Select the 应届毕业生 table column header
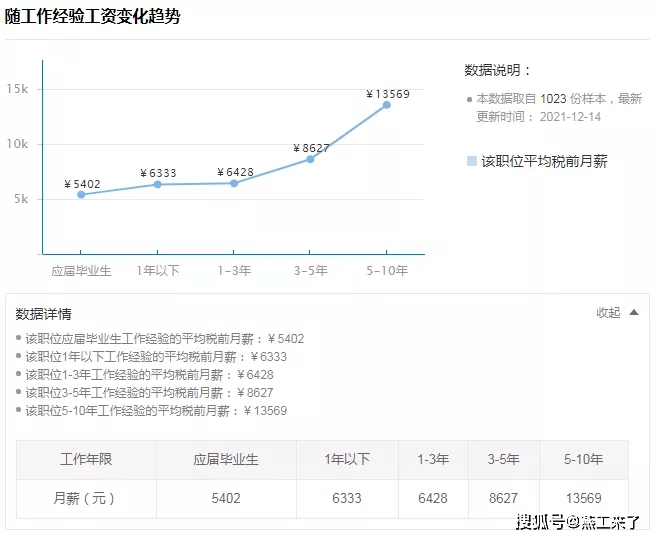Image resolution: width=655 pixels, height=539 pixels. tap(226, 460)
